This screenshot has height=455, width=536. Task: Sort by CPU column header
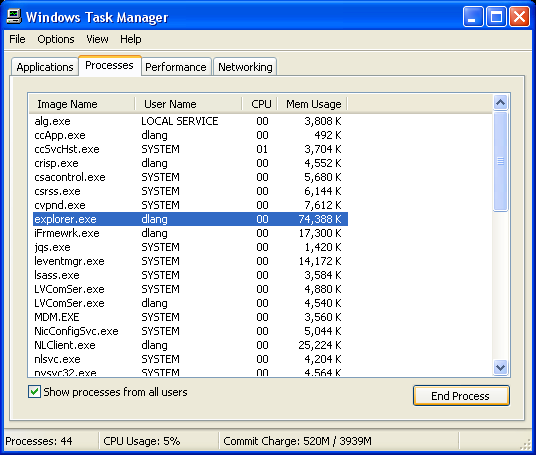[x=260, y=104]
